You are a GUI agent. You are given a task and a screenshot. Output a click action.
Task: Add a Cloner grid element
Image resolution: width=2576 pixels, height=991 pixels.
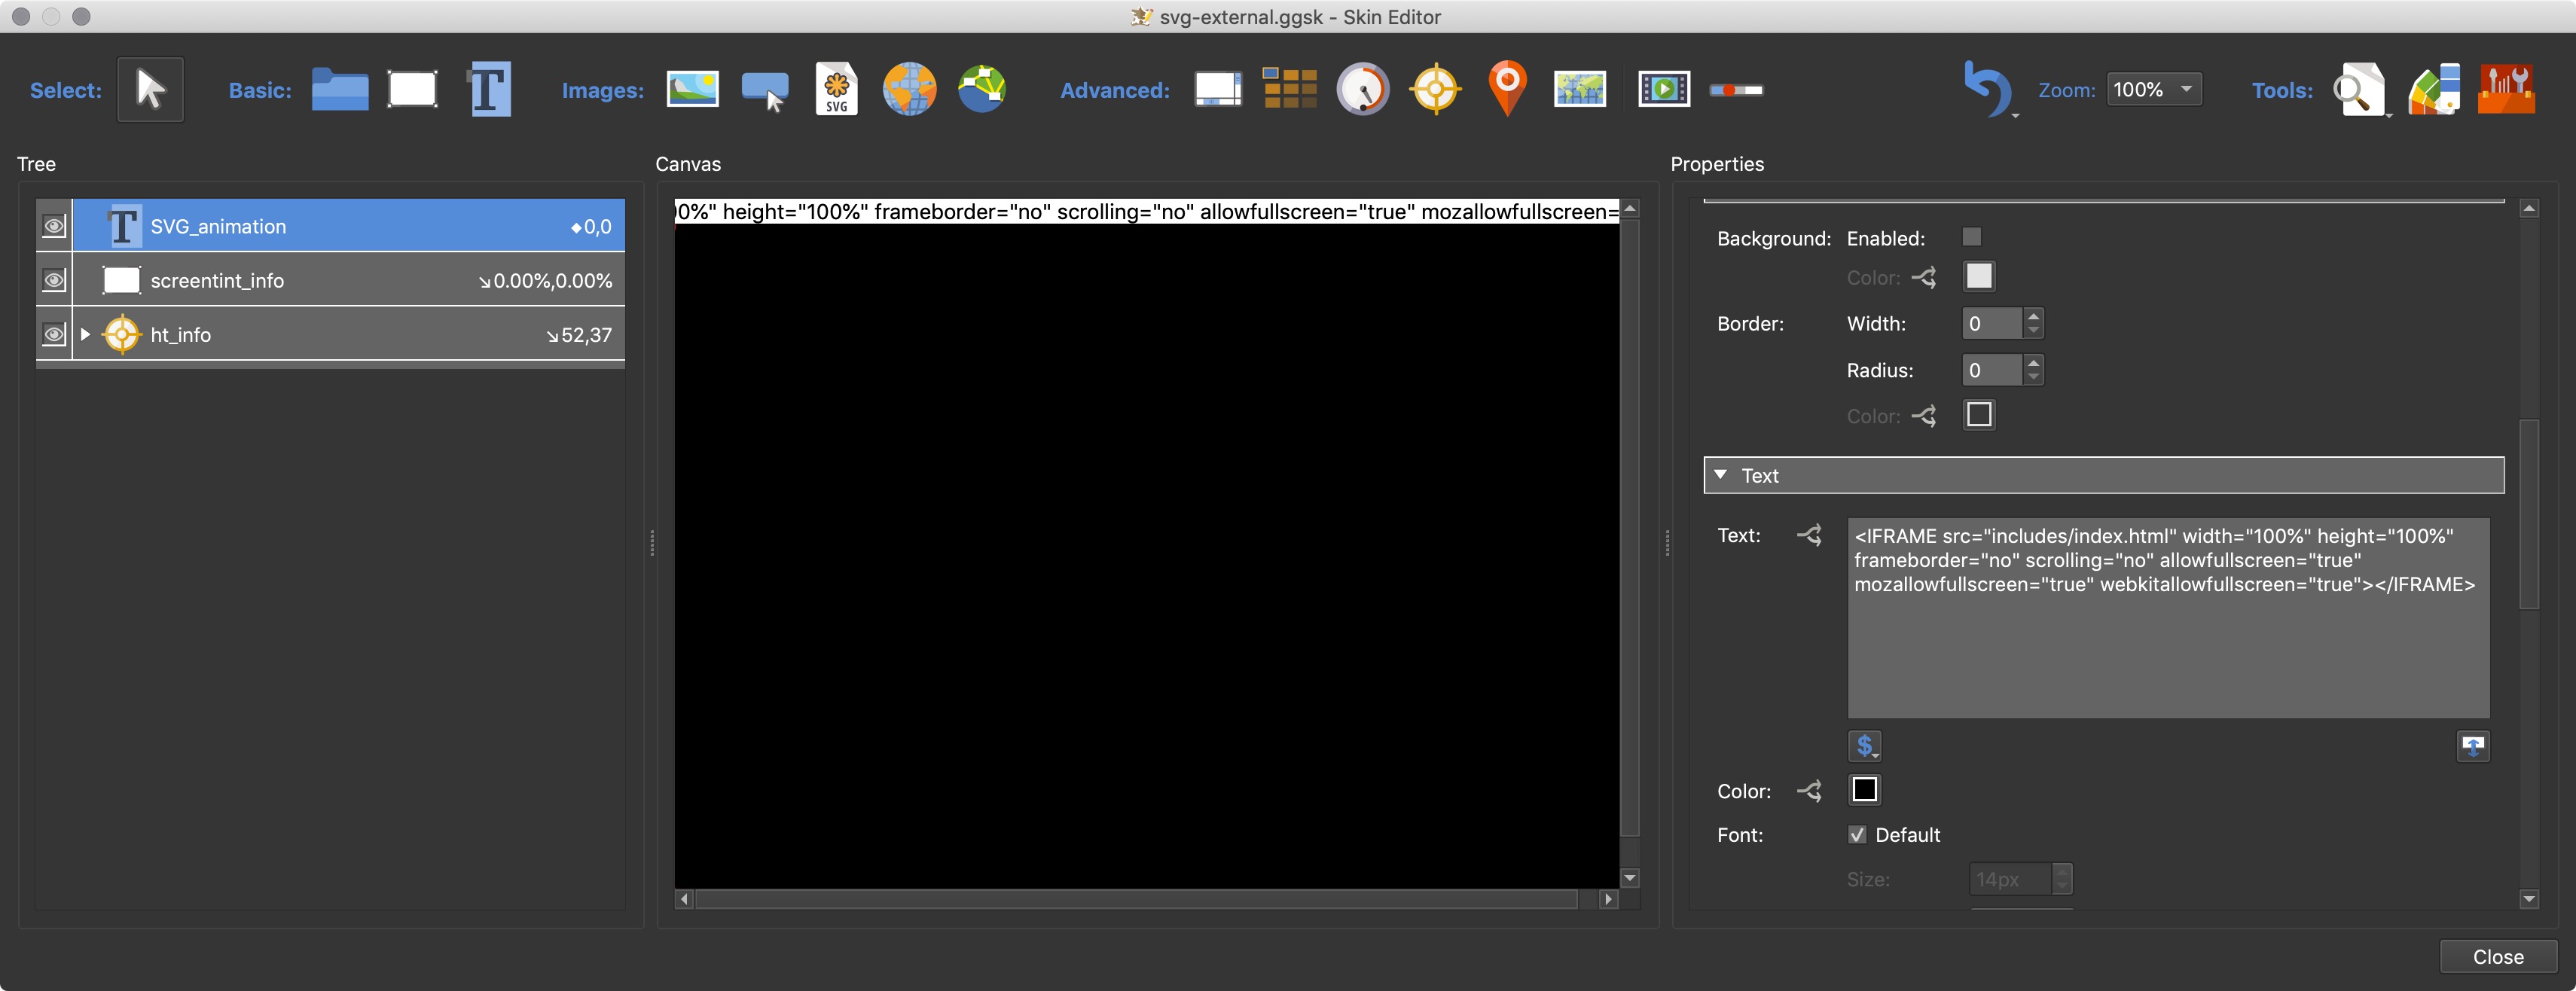[x=1290, y=89]
